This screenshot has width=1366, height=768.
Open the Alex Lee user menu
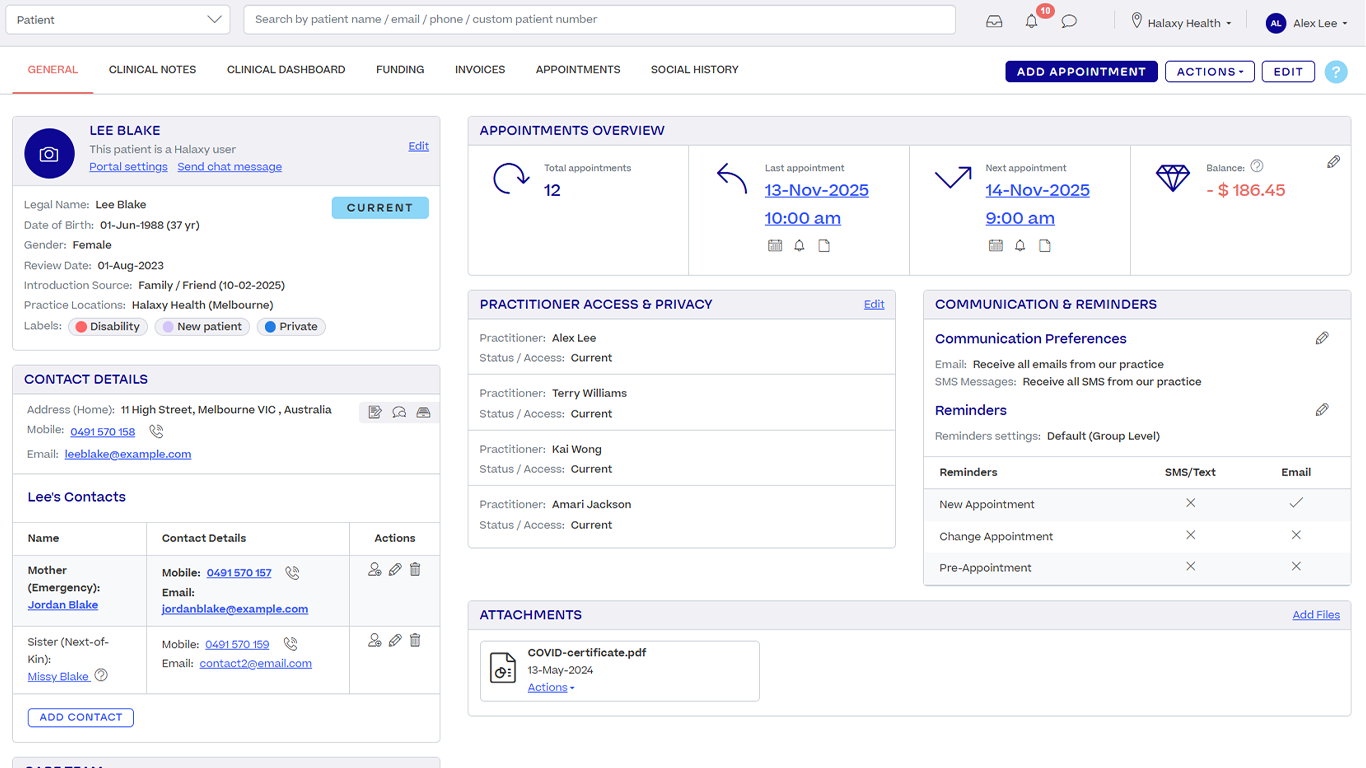click(1307, 23)
